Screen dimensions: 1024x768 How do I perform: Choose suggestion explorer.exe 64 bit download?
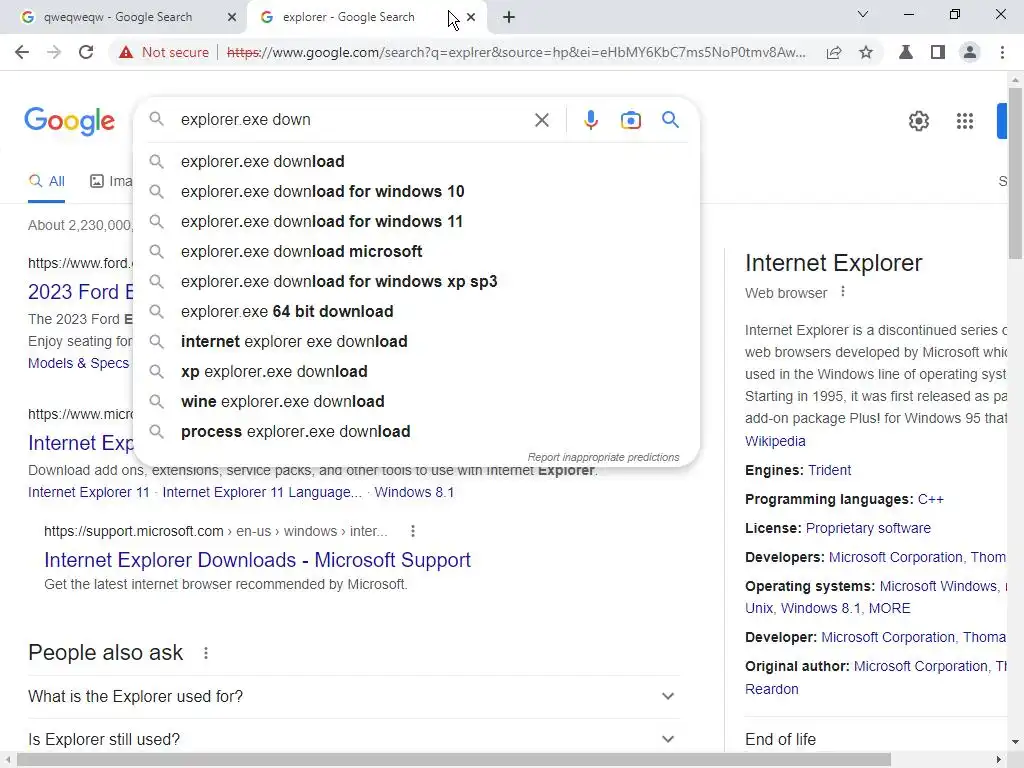(x=416, y=312)
